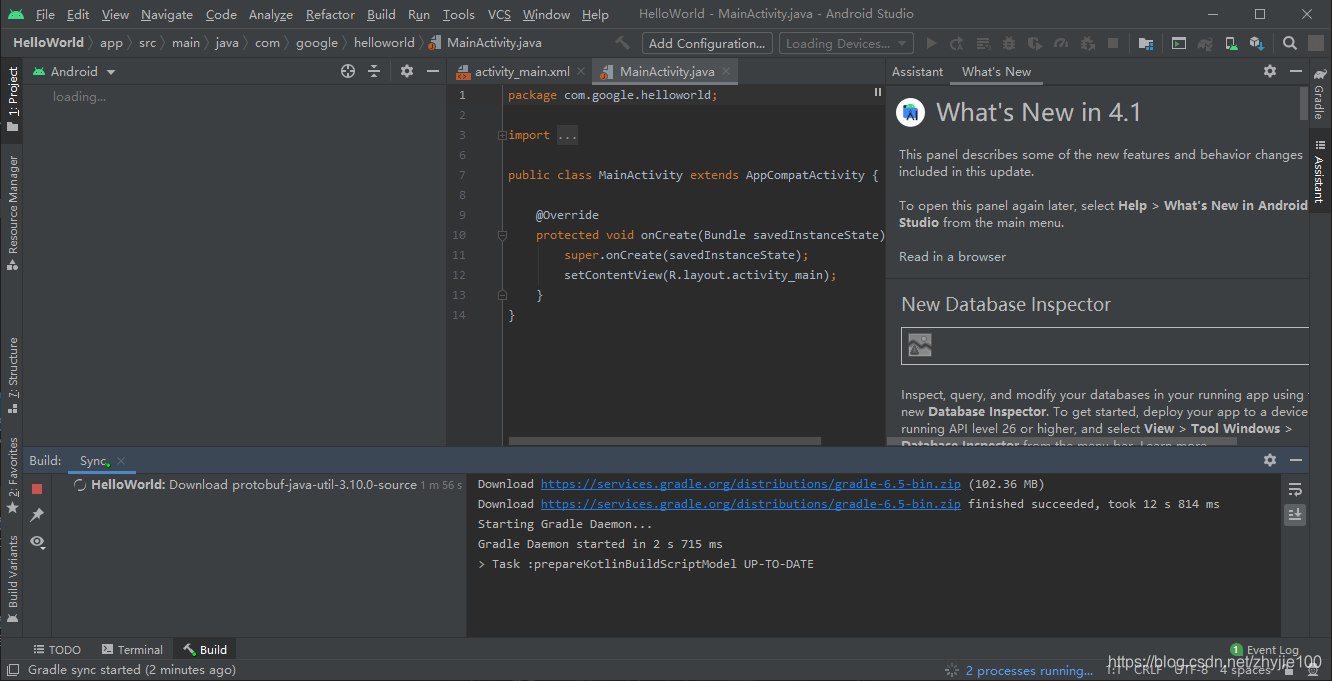Toggle the eye view filter in Build panel
The height and width of the screenshot is (681, 1332).
tap(37, 541)
